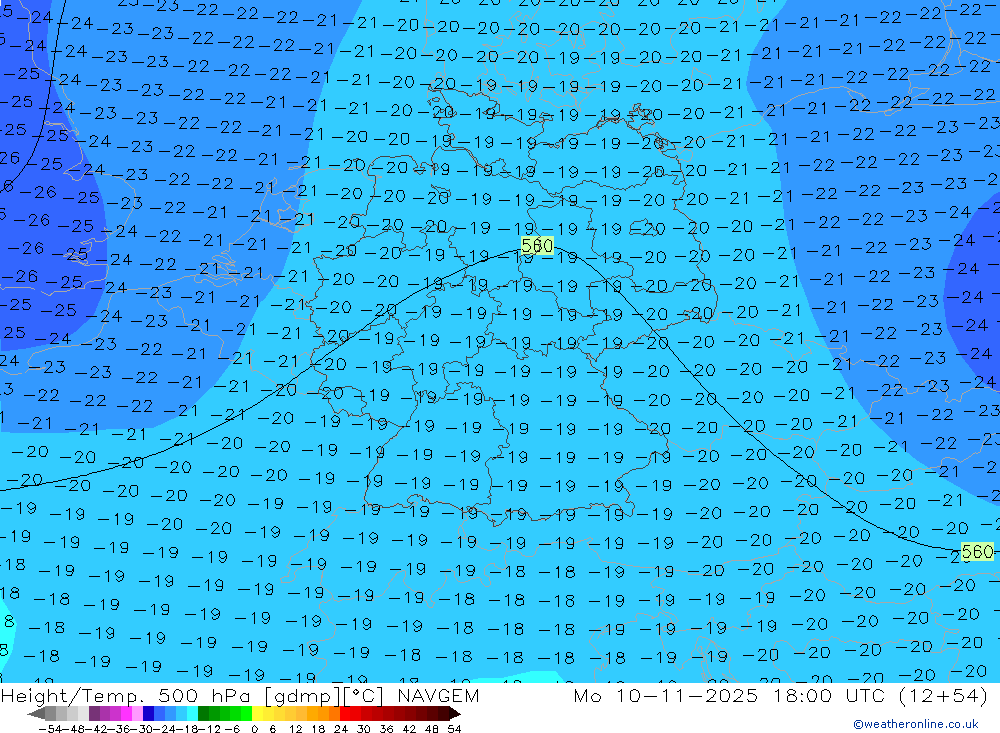Click the "[gdmp]" unit in the title
The image size is (1000, 733).
pos(302,696)
